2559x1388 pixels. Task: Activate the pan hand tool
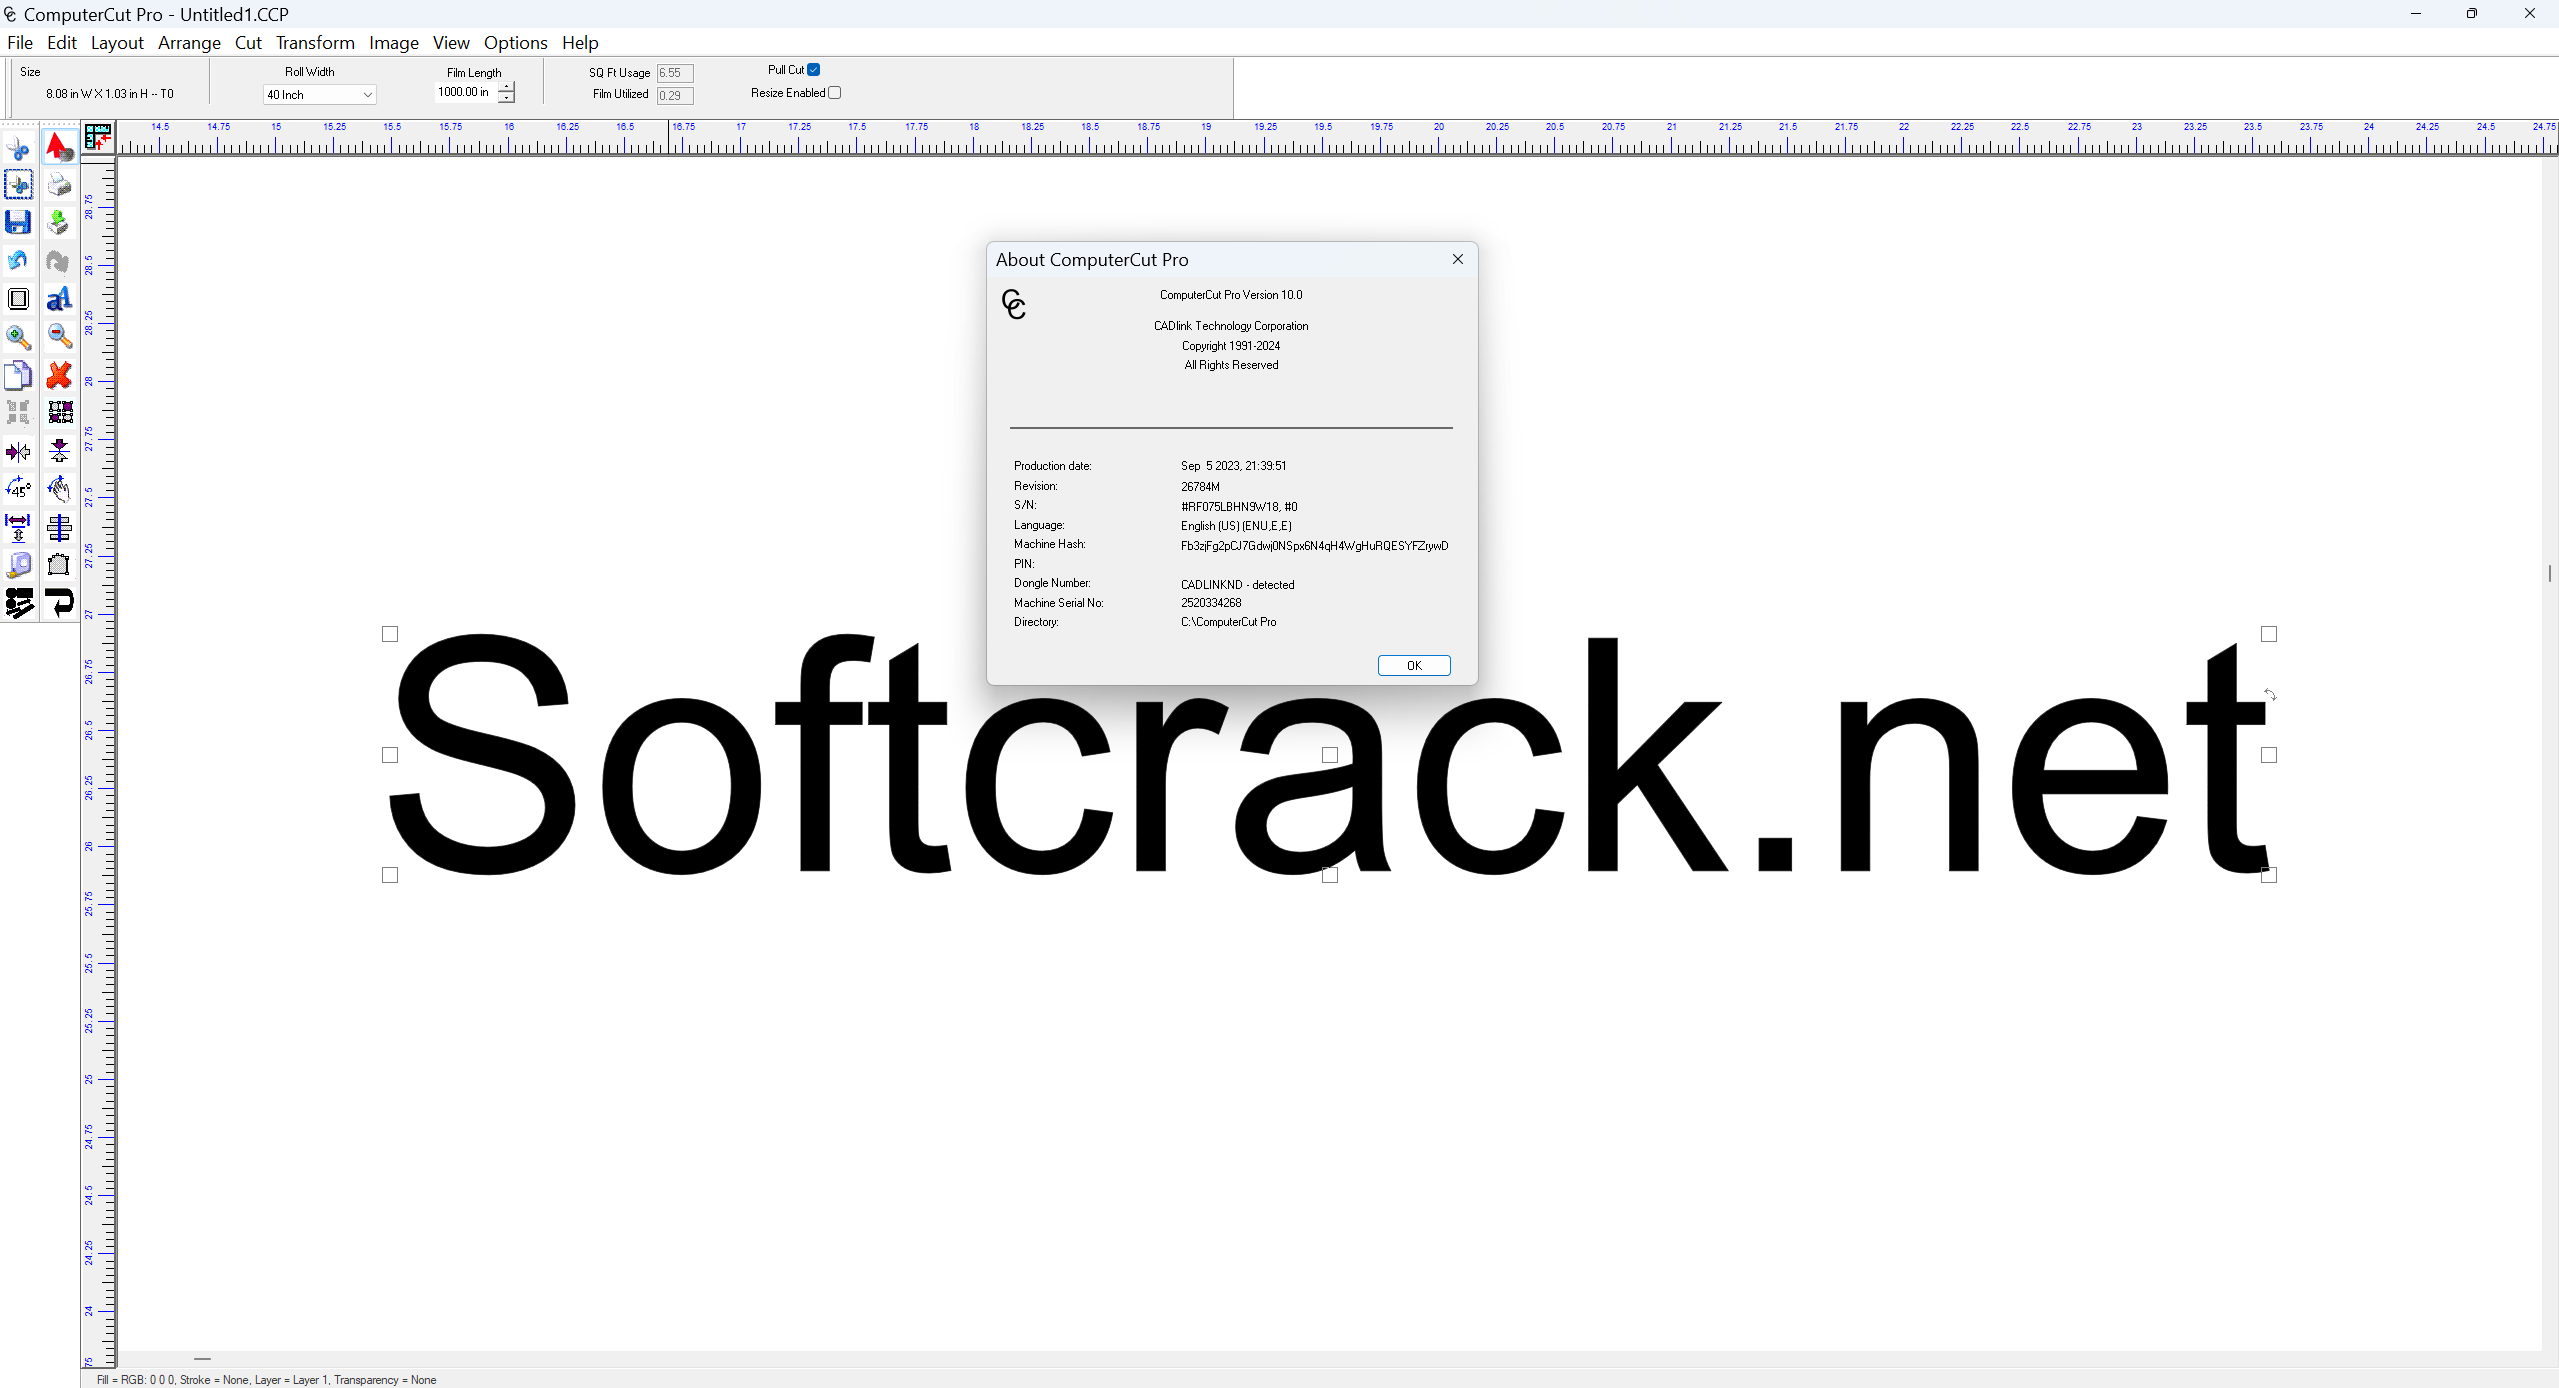59,488
